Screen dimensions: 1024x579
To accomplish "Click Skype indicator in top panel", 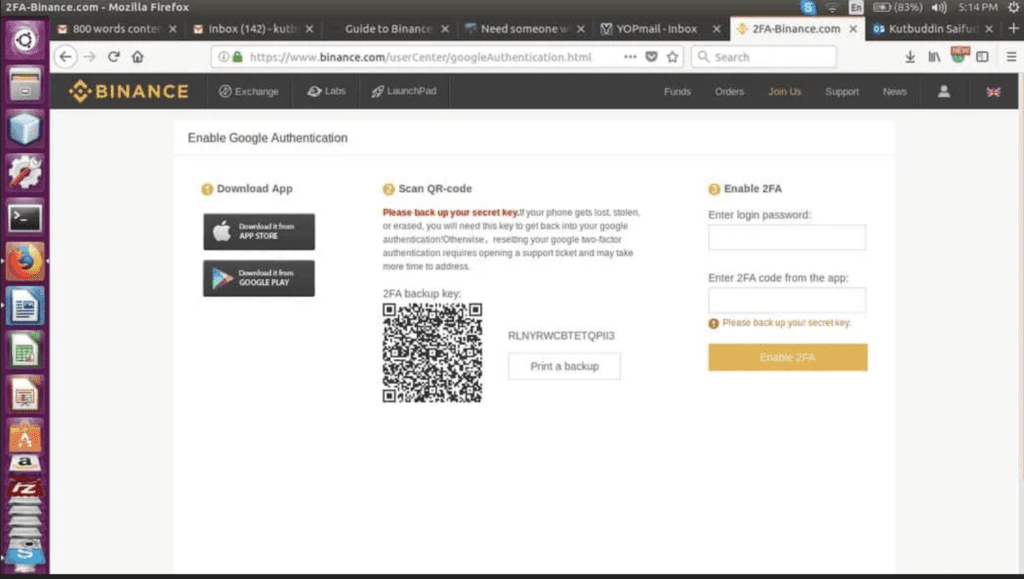I will point(808,7).
